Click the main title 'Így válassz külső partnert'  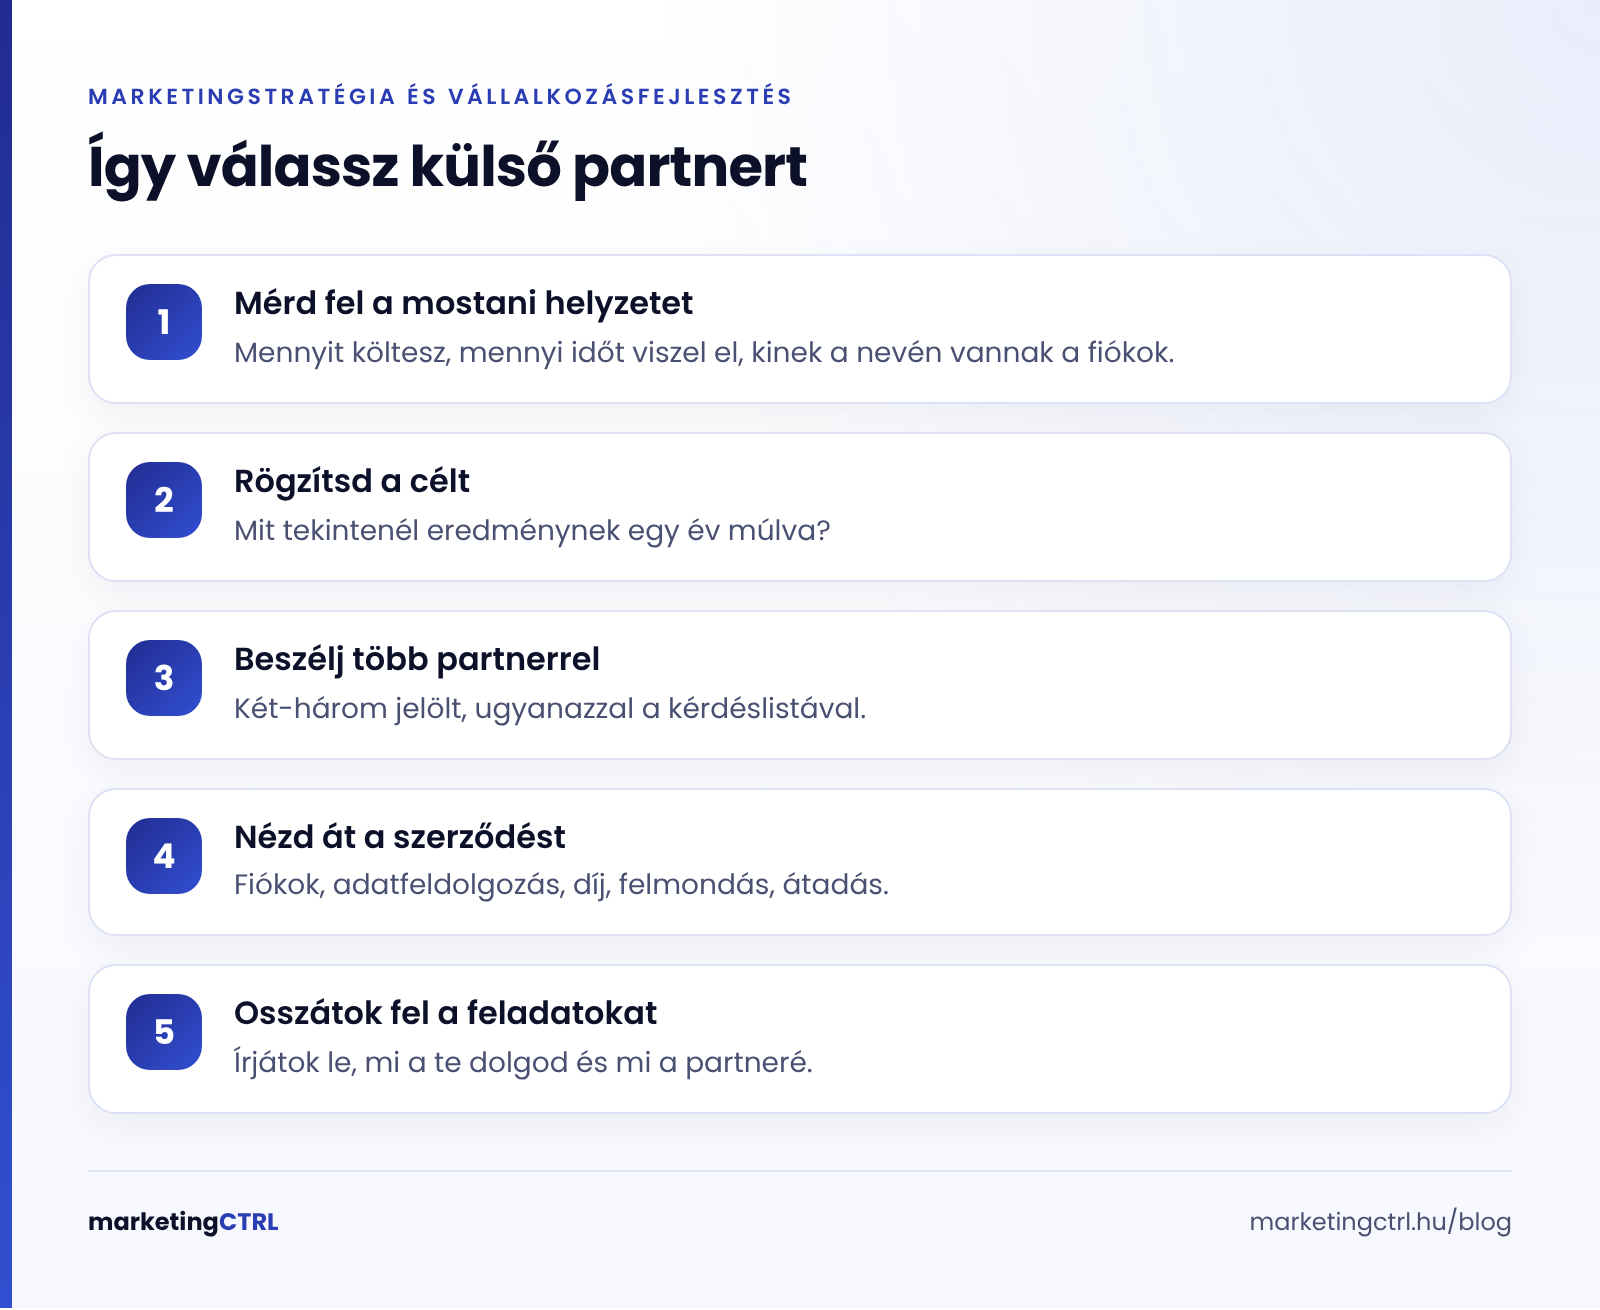tap(447, 166)
